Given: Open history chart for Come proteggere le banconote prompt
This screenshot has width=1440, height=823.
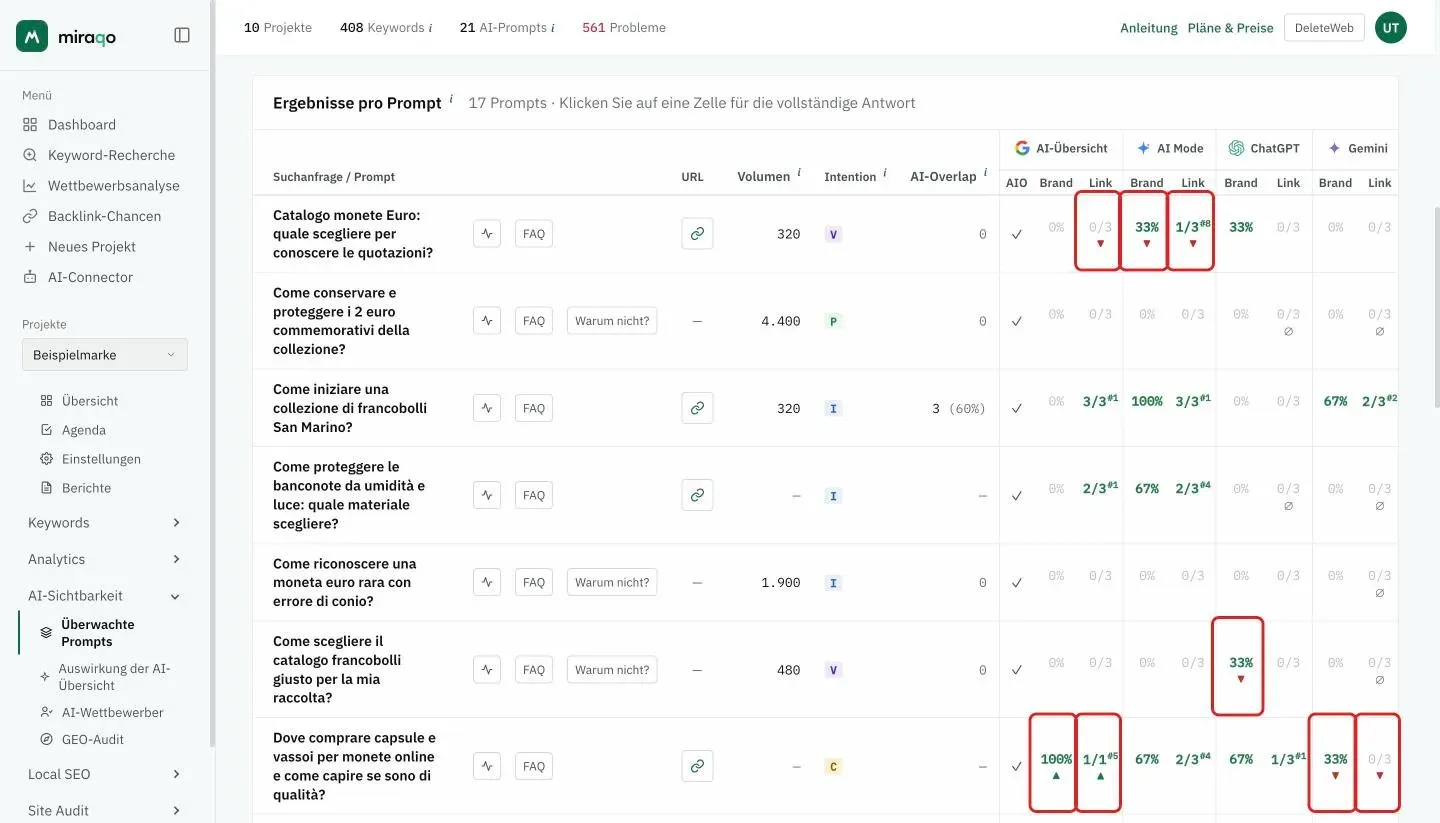Looking at the screenshot, I should pos(487,495).
